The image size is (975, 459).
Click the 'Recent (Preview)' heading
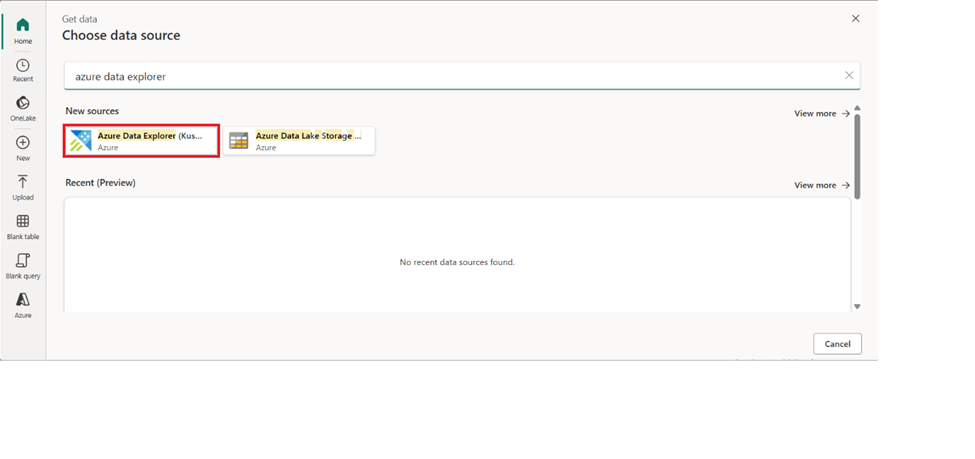click(x=101, y=182)
